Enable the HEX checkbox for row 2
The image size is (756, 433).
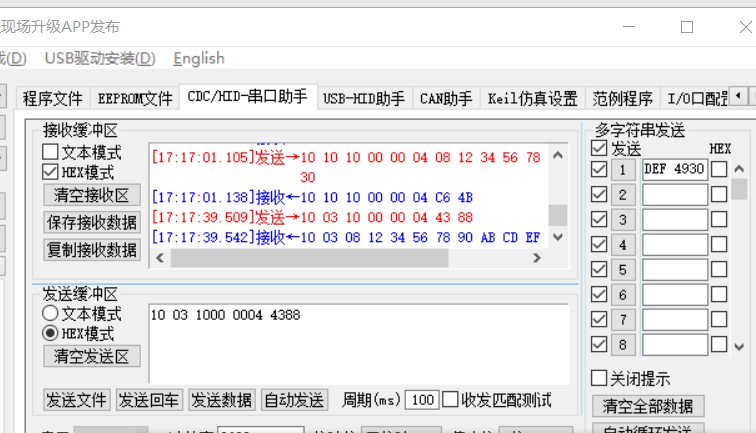click(x=719, y=194)
